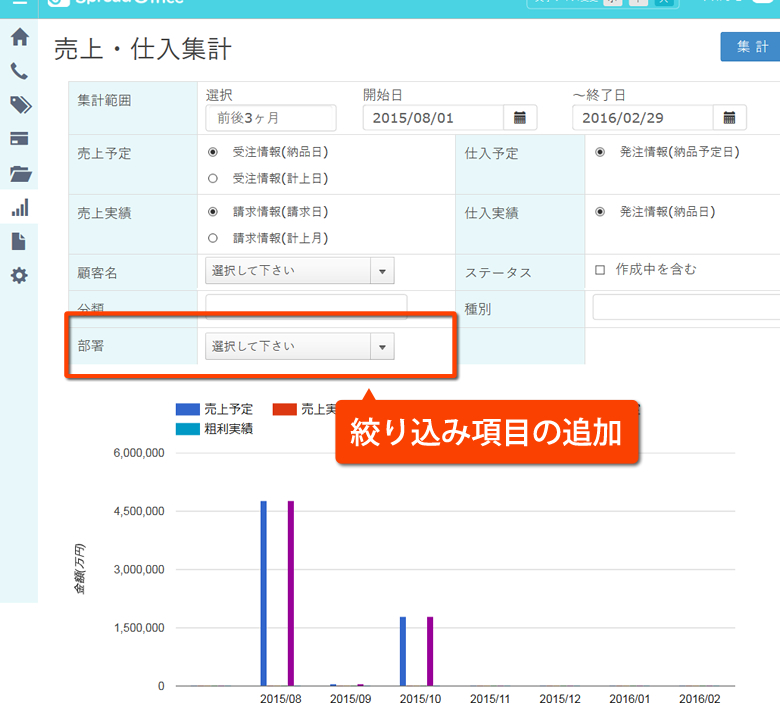Open the tags icon in the sidebar
The image size is (780, 703).
(x=20, y=105)
